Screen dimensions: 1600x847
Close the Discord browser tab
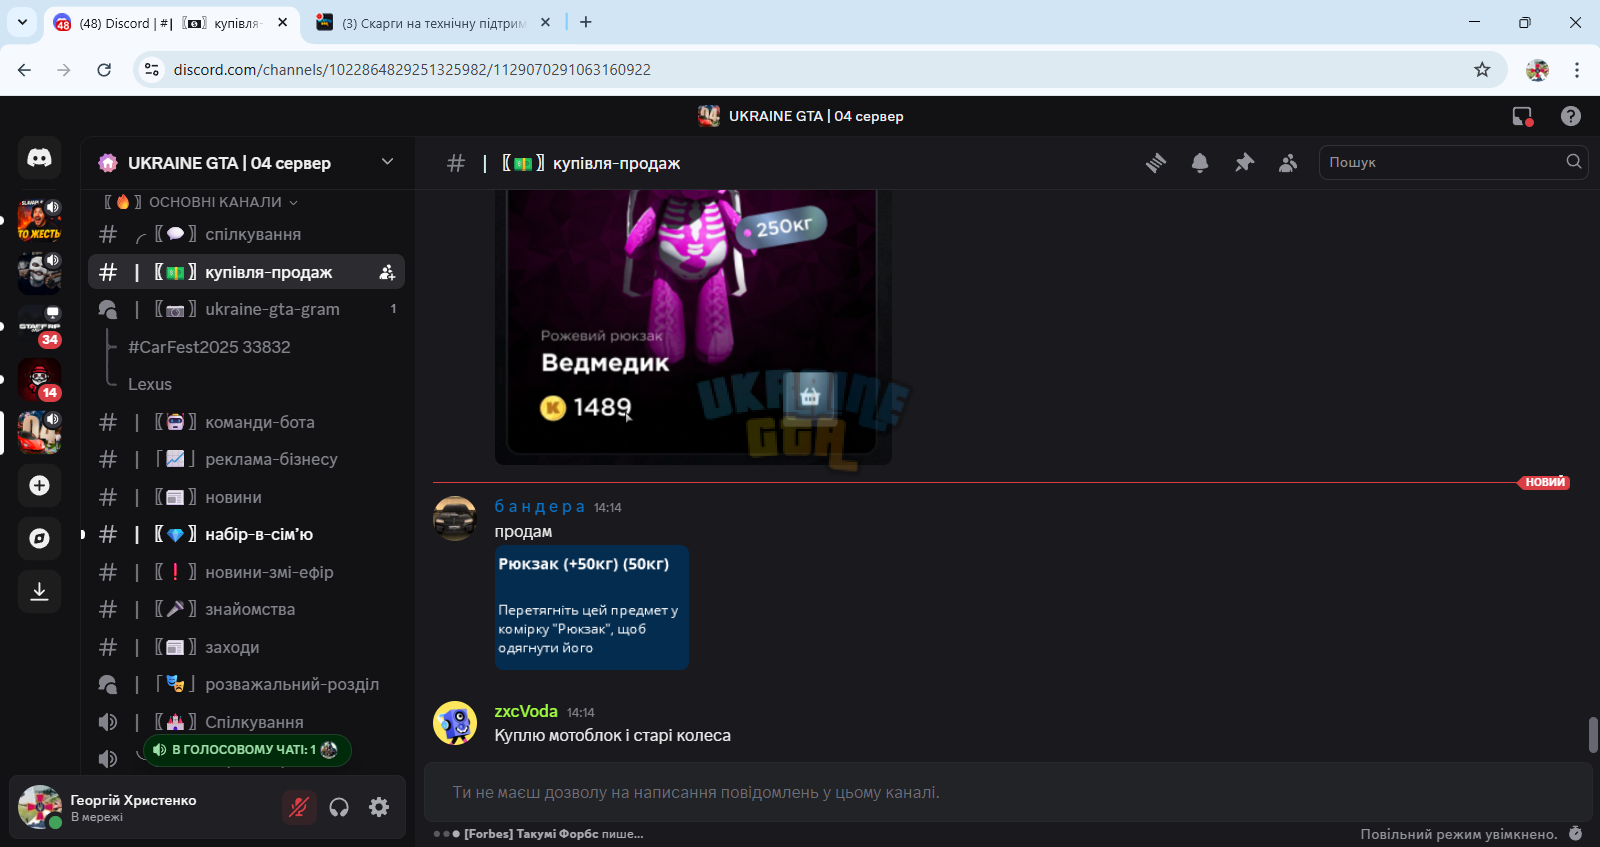tap(283, 22)
